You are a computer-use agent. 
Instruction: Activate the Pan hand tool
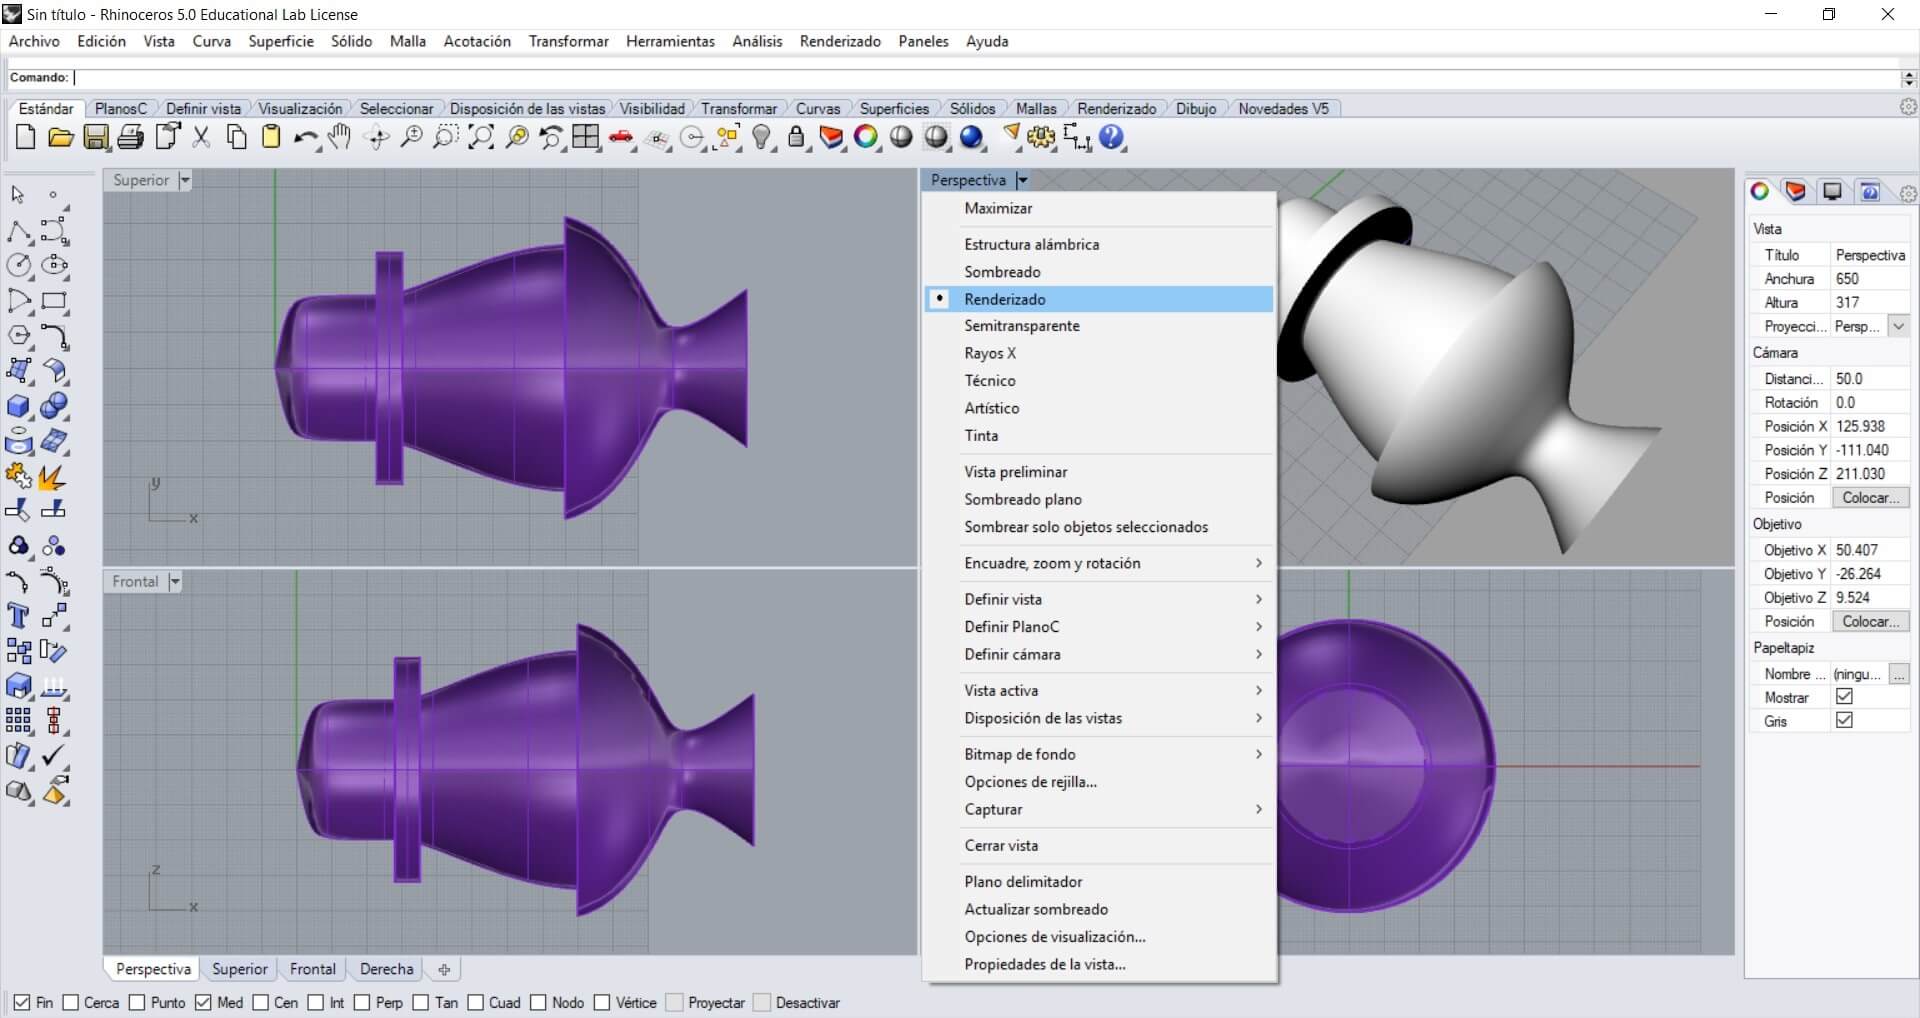pyautogui.click(x=340, y=138)
